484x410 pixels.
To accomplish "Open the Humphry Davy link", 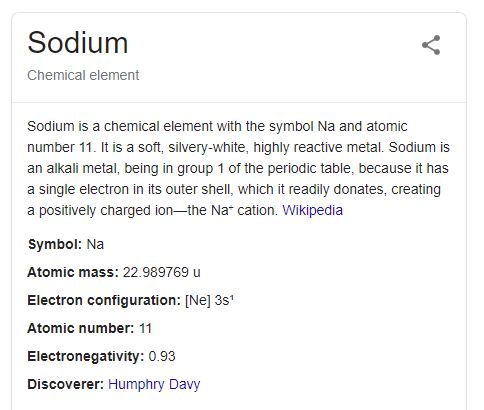I will (154, 384).
